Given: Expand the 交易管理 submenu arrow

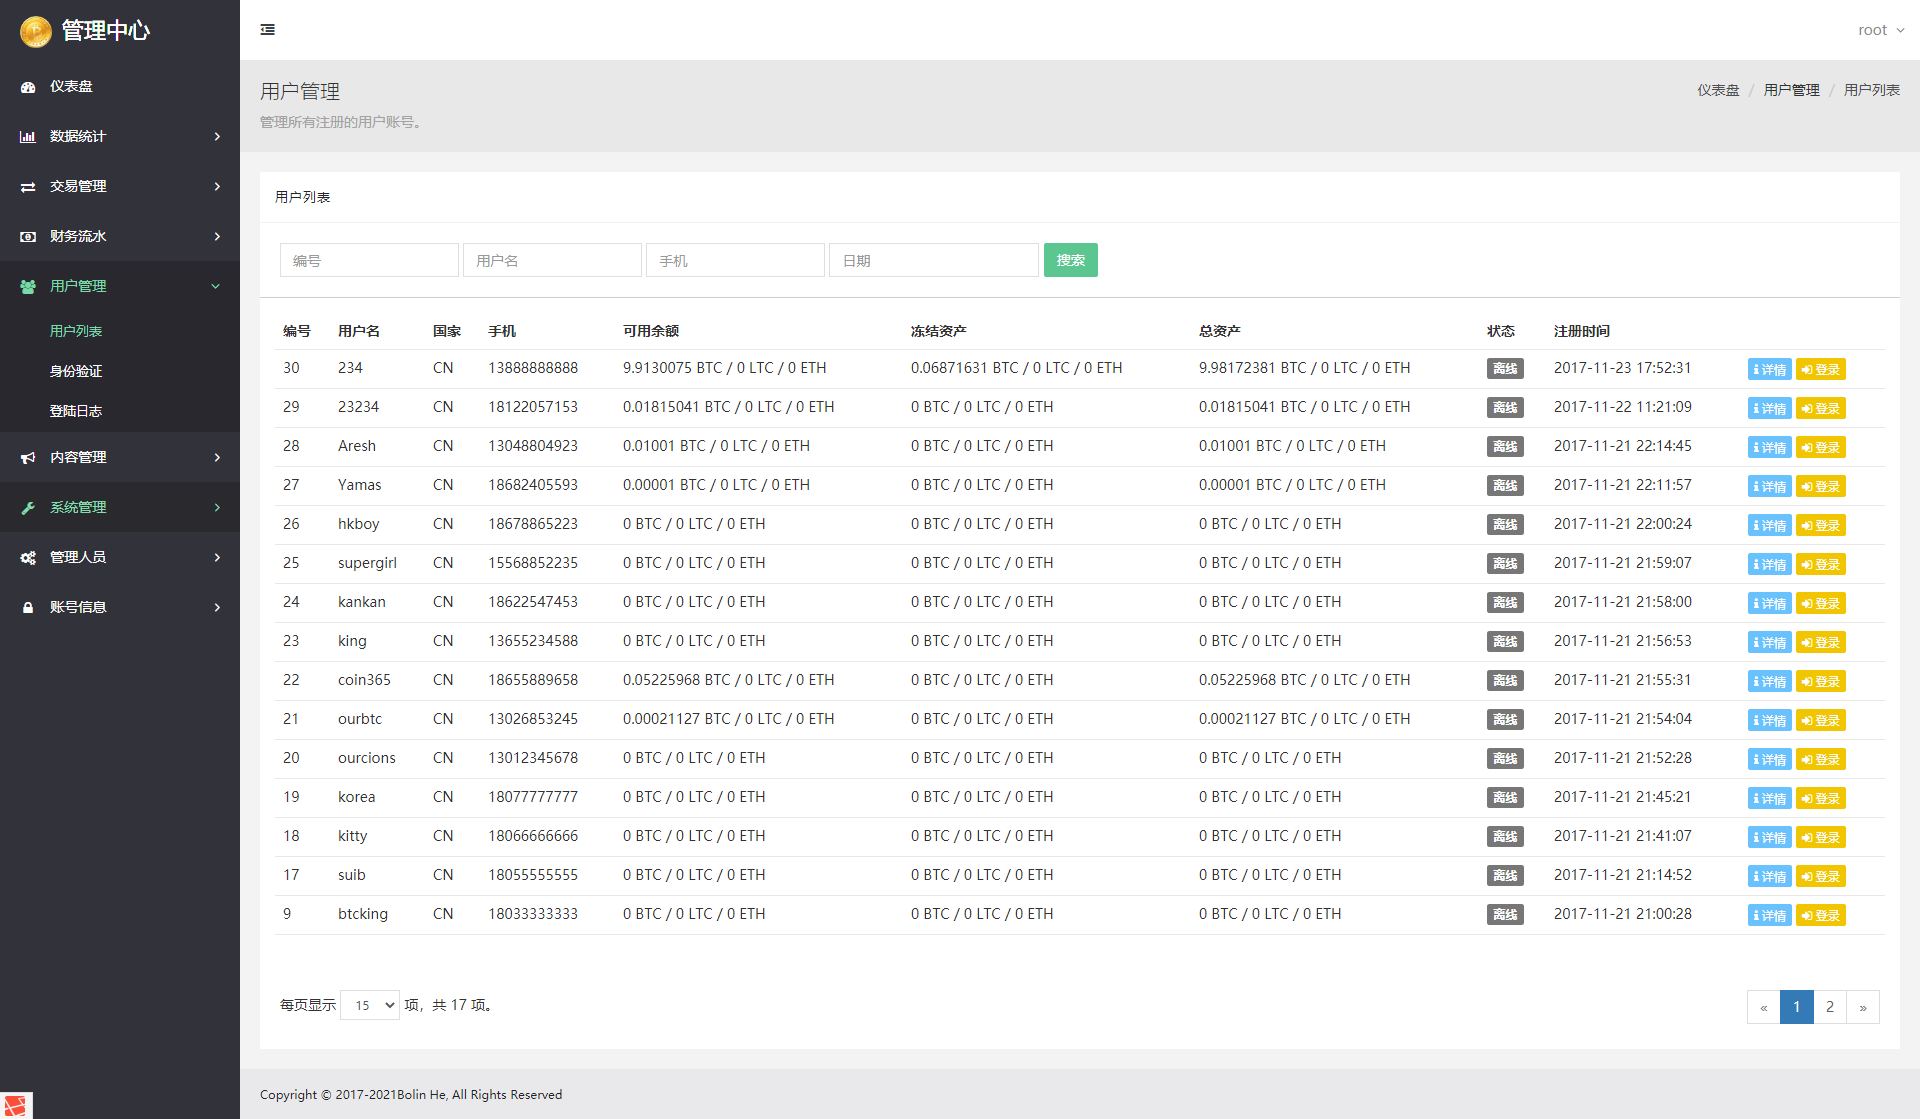Looking at the screenshot, I should coord(217,185).
